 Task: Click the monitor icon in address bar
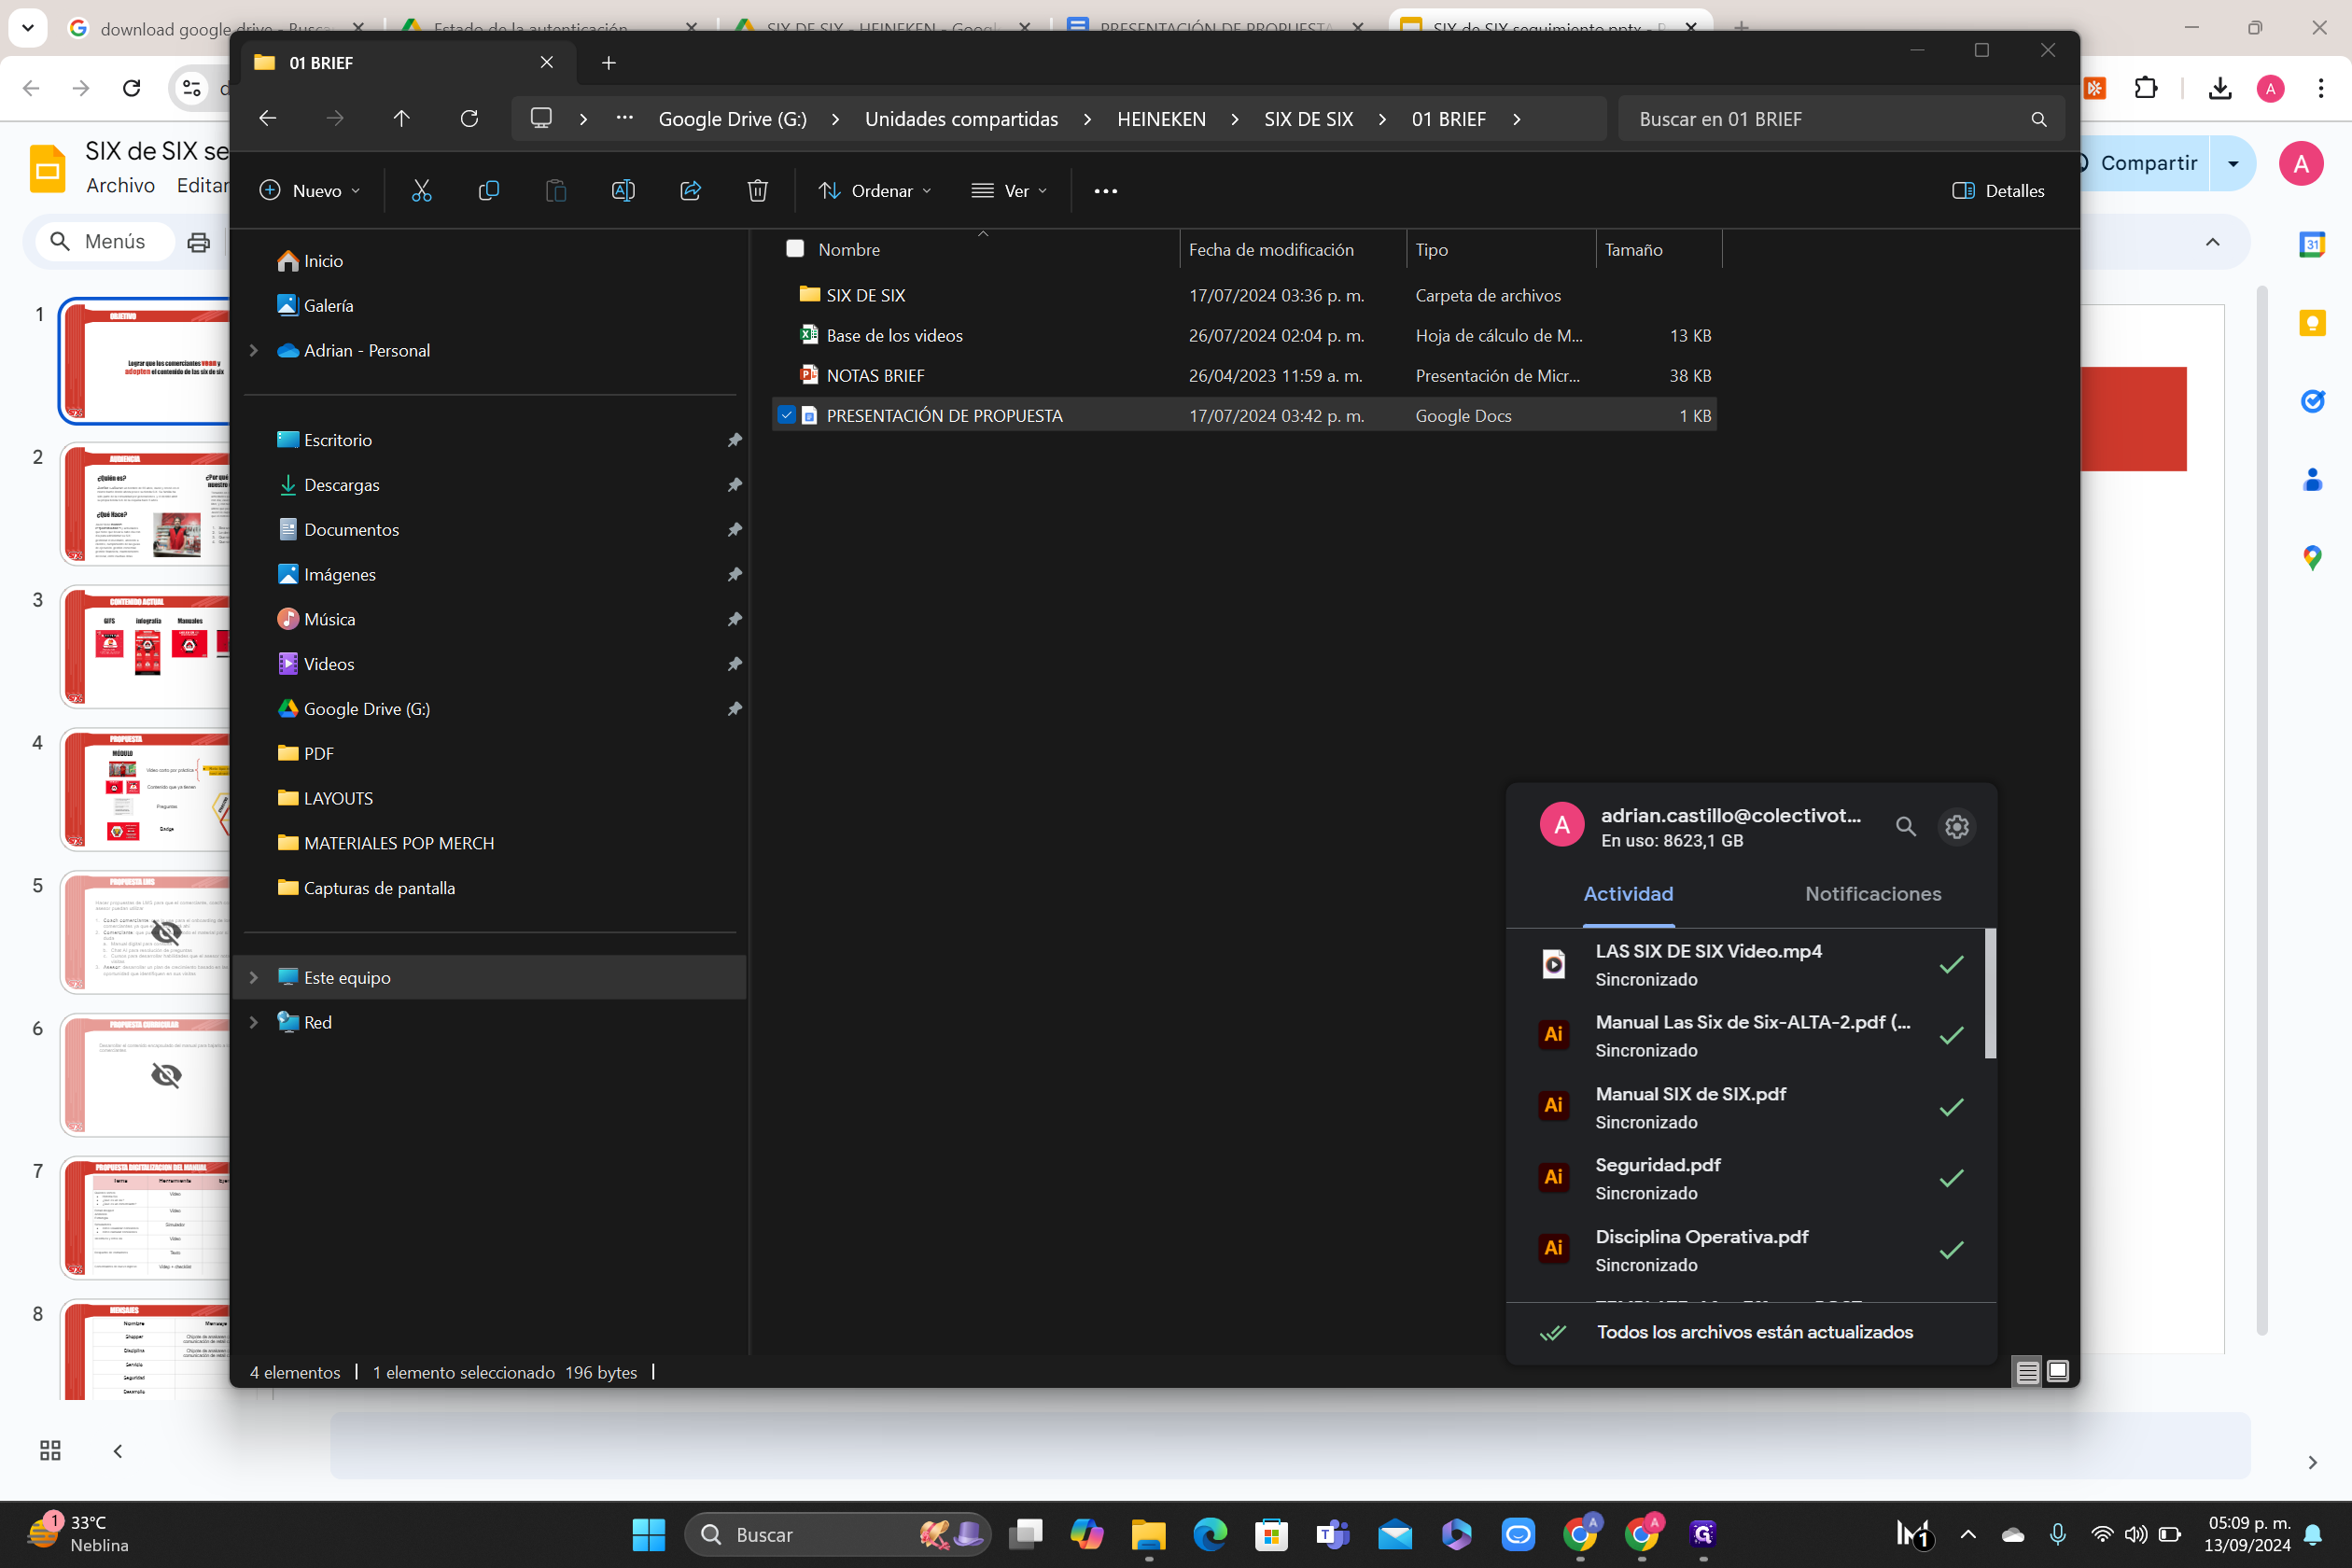[541, 118]
